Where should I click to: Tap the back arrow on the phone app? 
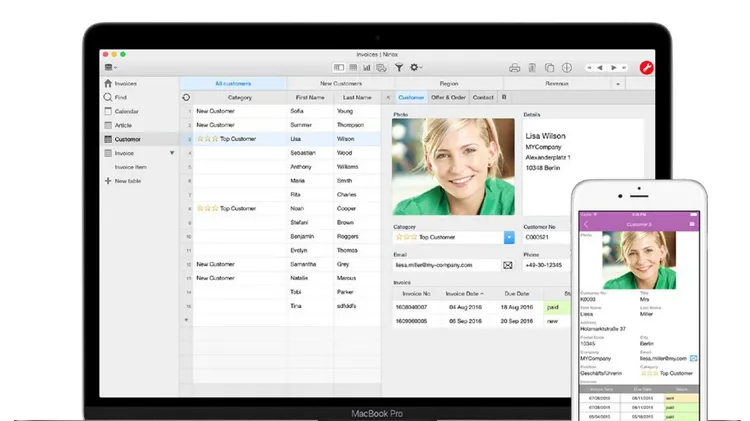[586, 224]
